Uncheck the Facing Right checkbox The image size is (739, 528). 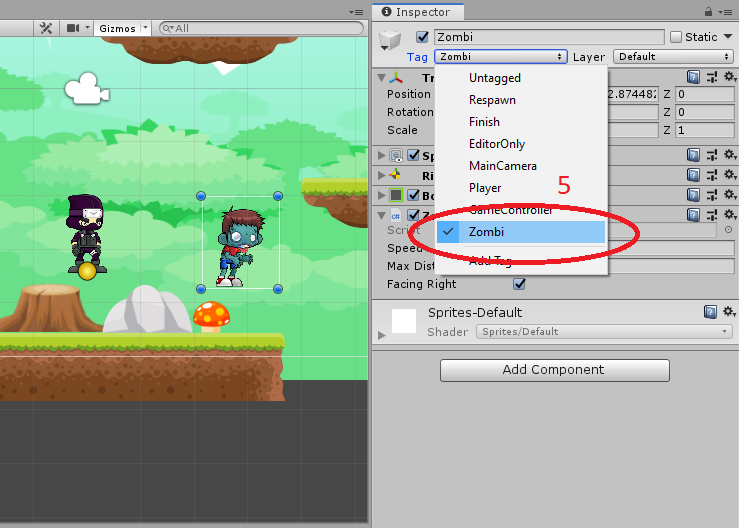tap(519, 284)
